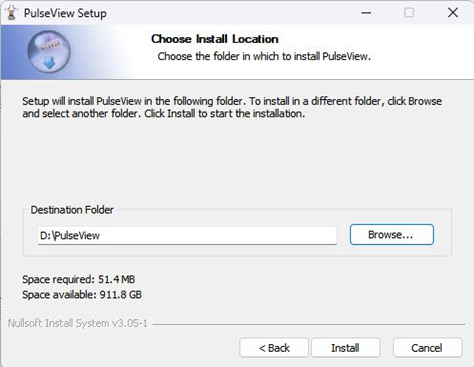Minimize the PulseView Setup window

366,13
